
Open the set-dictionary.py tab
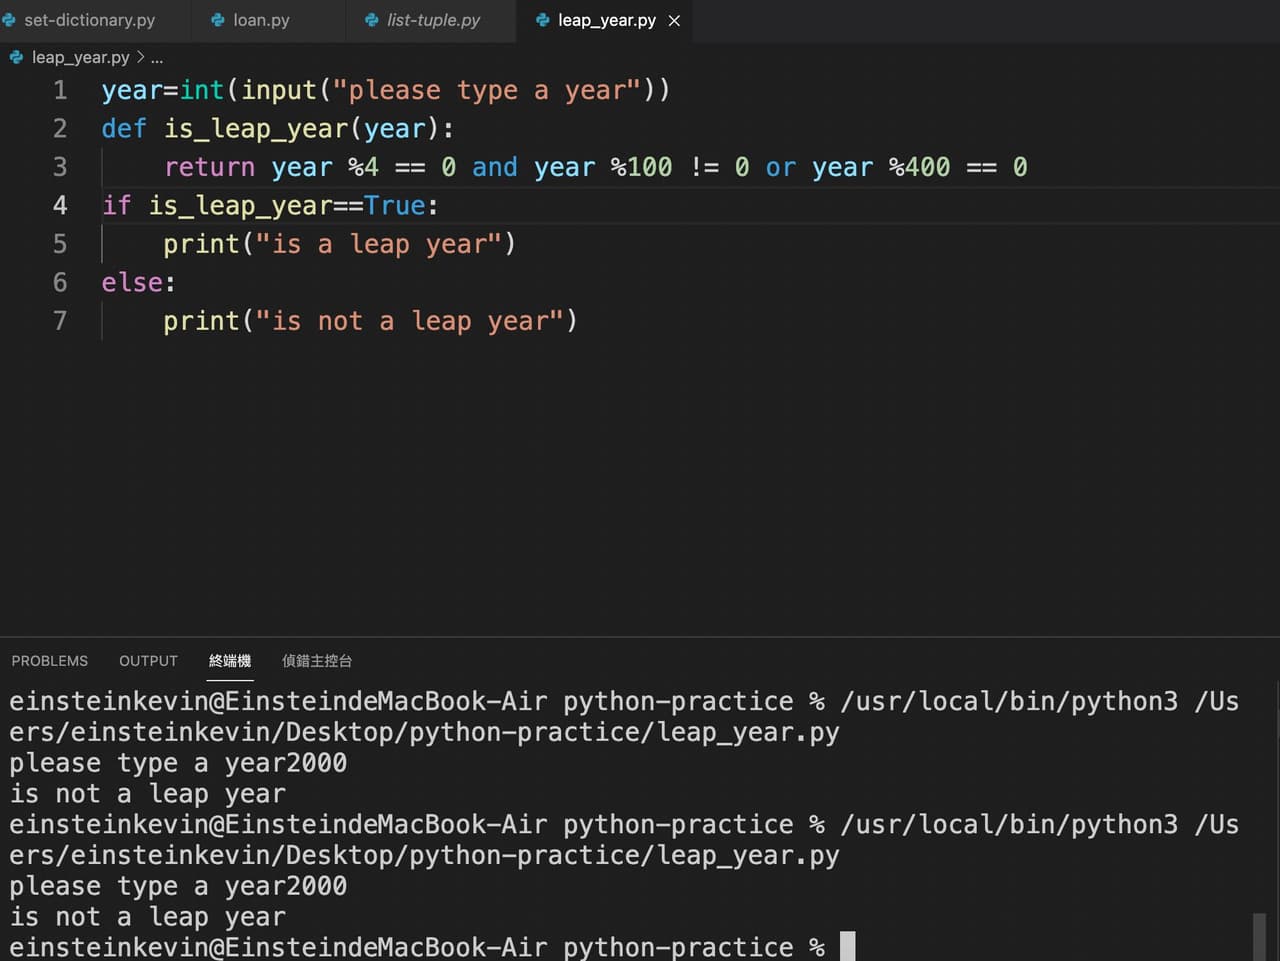pyautogui.click(x=89, y=20)
